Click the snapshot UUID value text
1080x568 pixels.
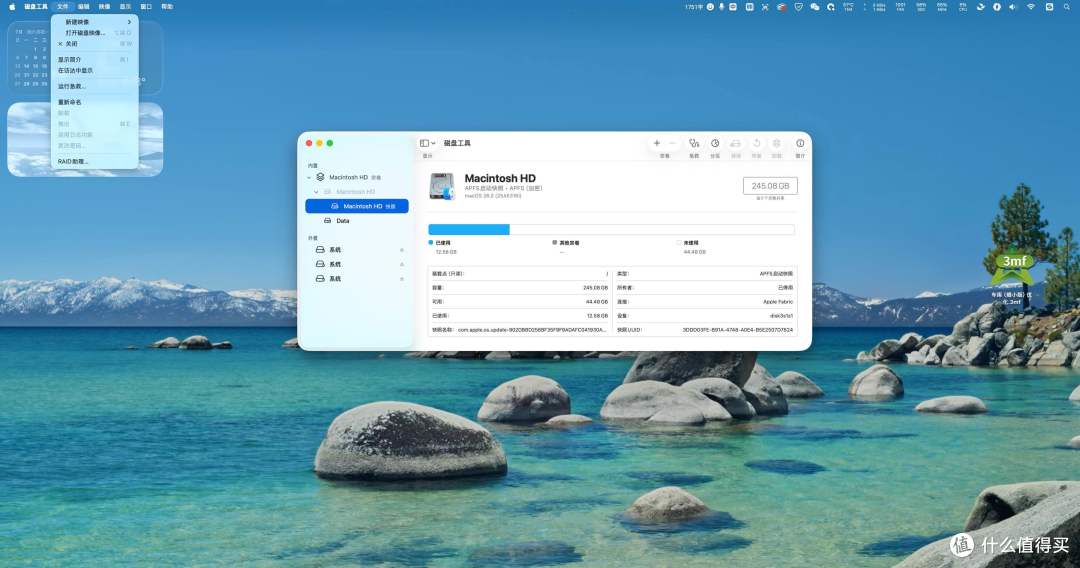(x=737, y=330)
